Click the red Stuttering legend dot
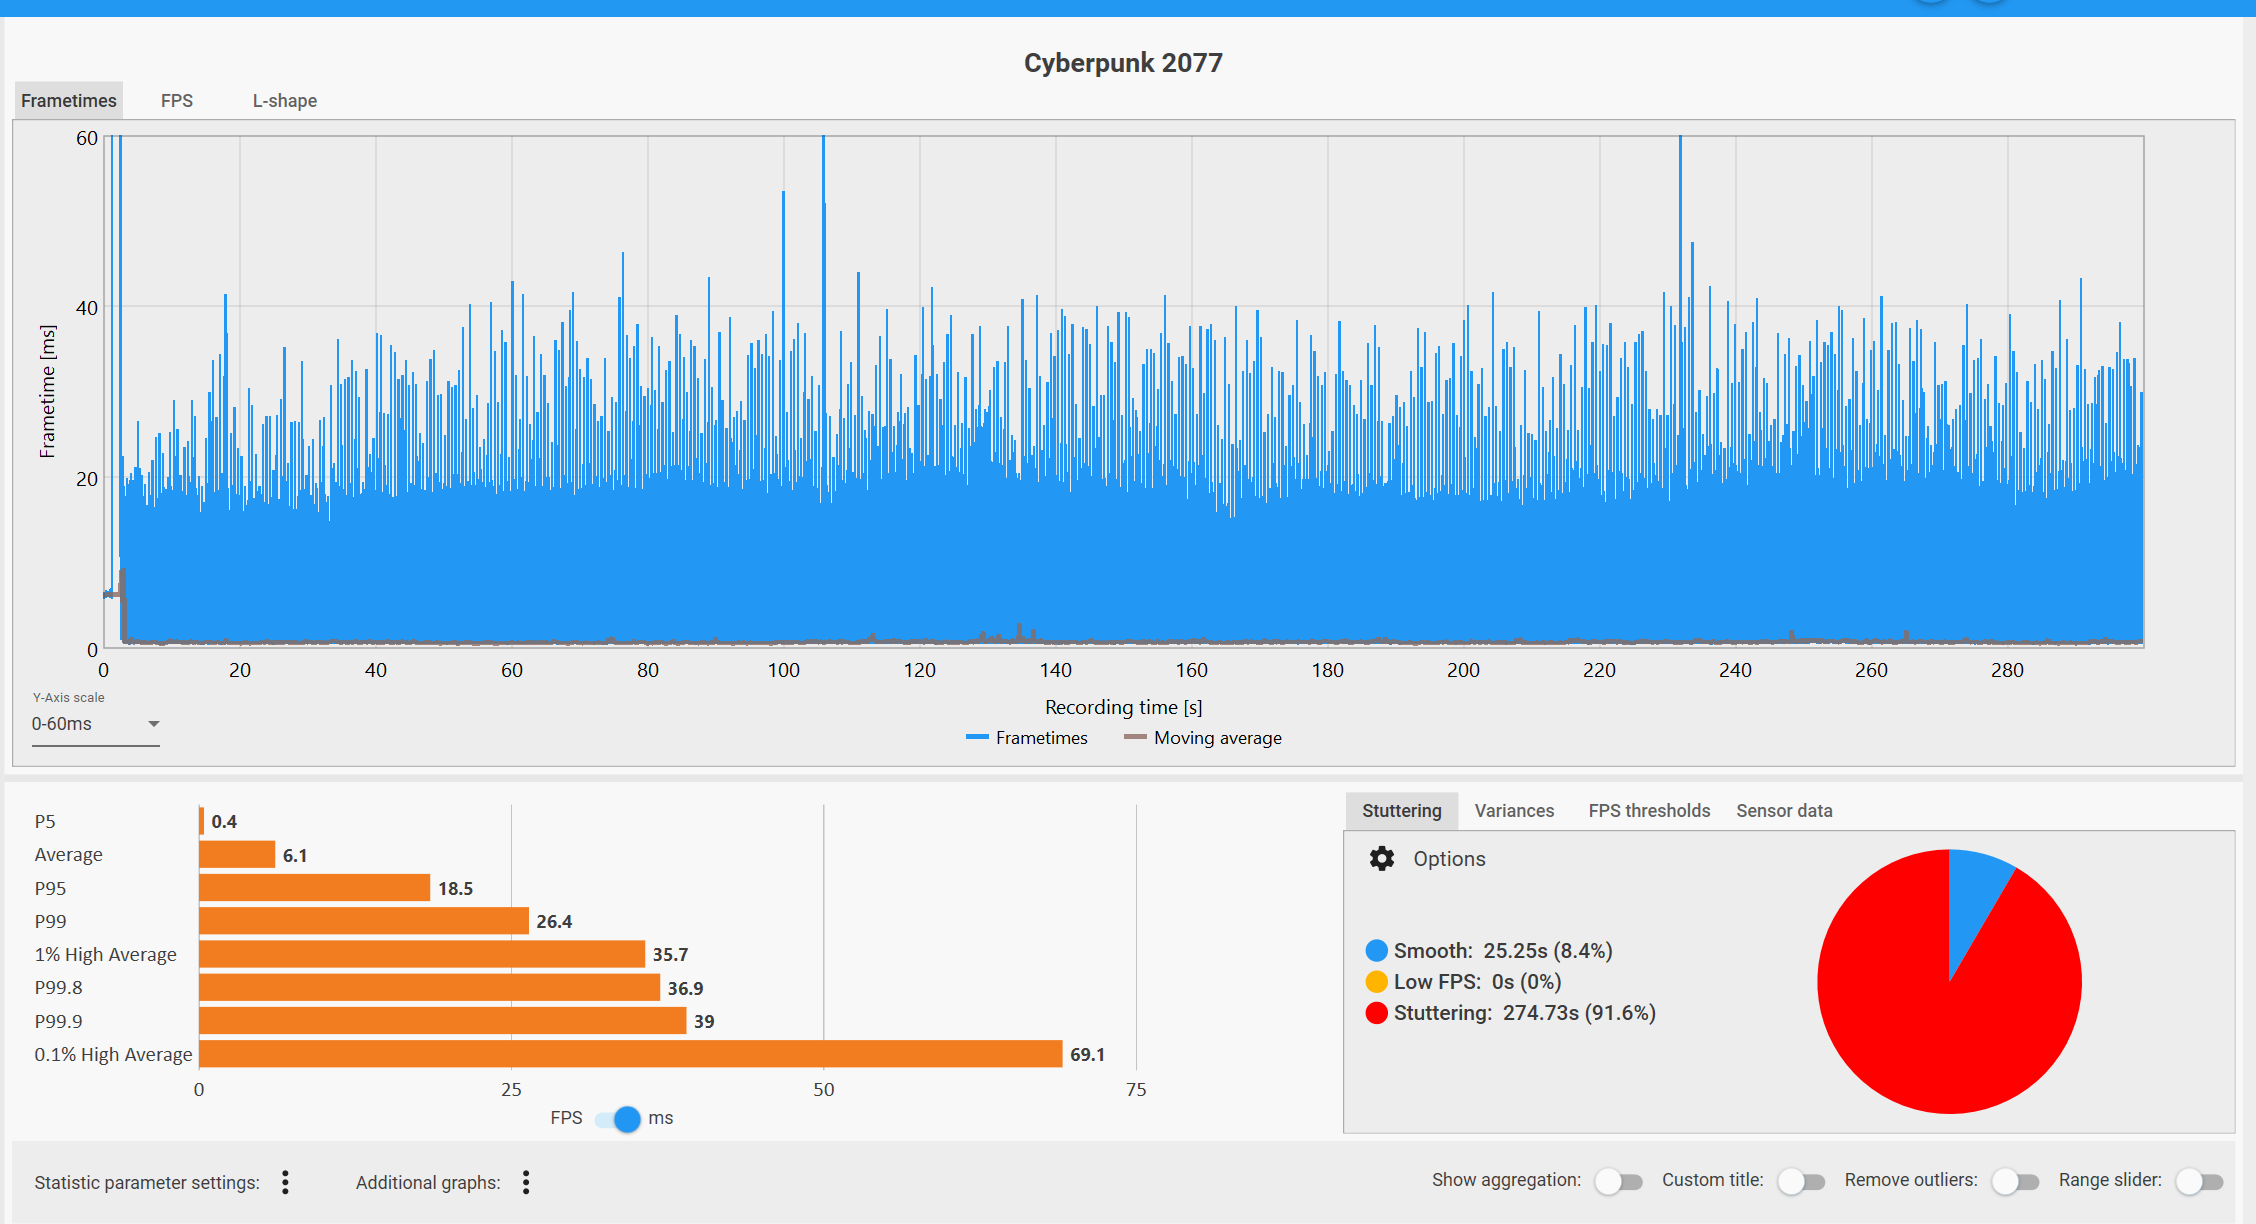Viewport: 2256px width, 1224px height. point(1376,1012)
